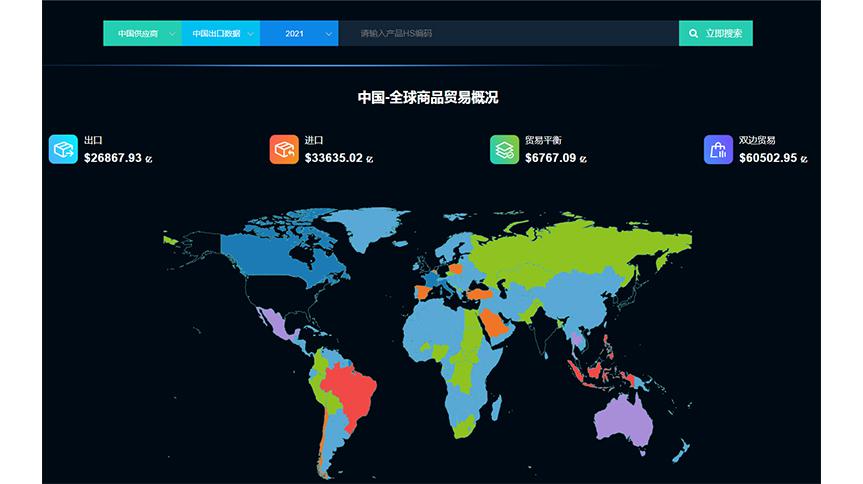Click the export value $26867.93
The height and width of the screenshot is (484, 863).
[113, 158]
